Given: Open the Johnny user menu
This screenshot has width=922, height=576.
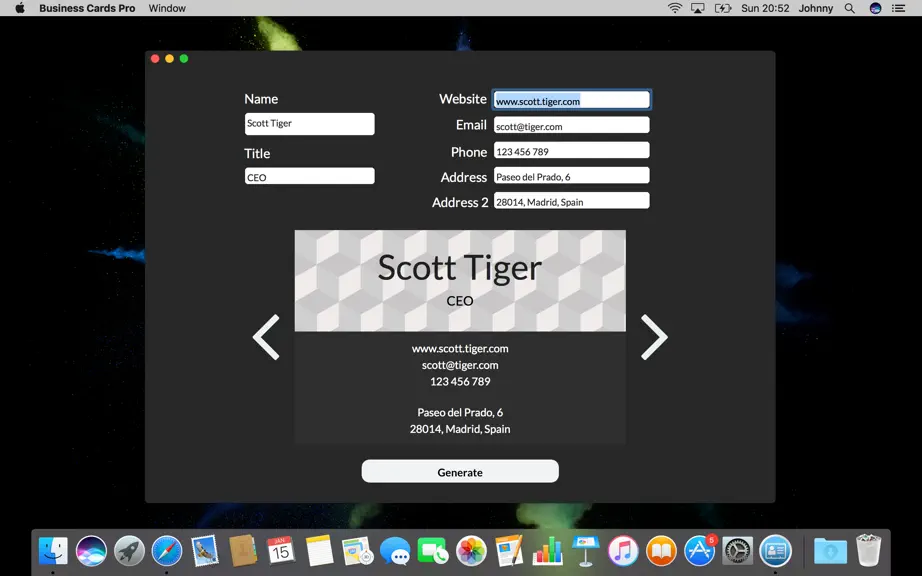Looking at the screenshot, I should (x=816, y=8).
